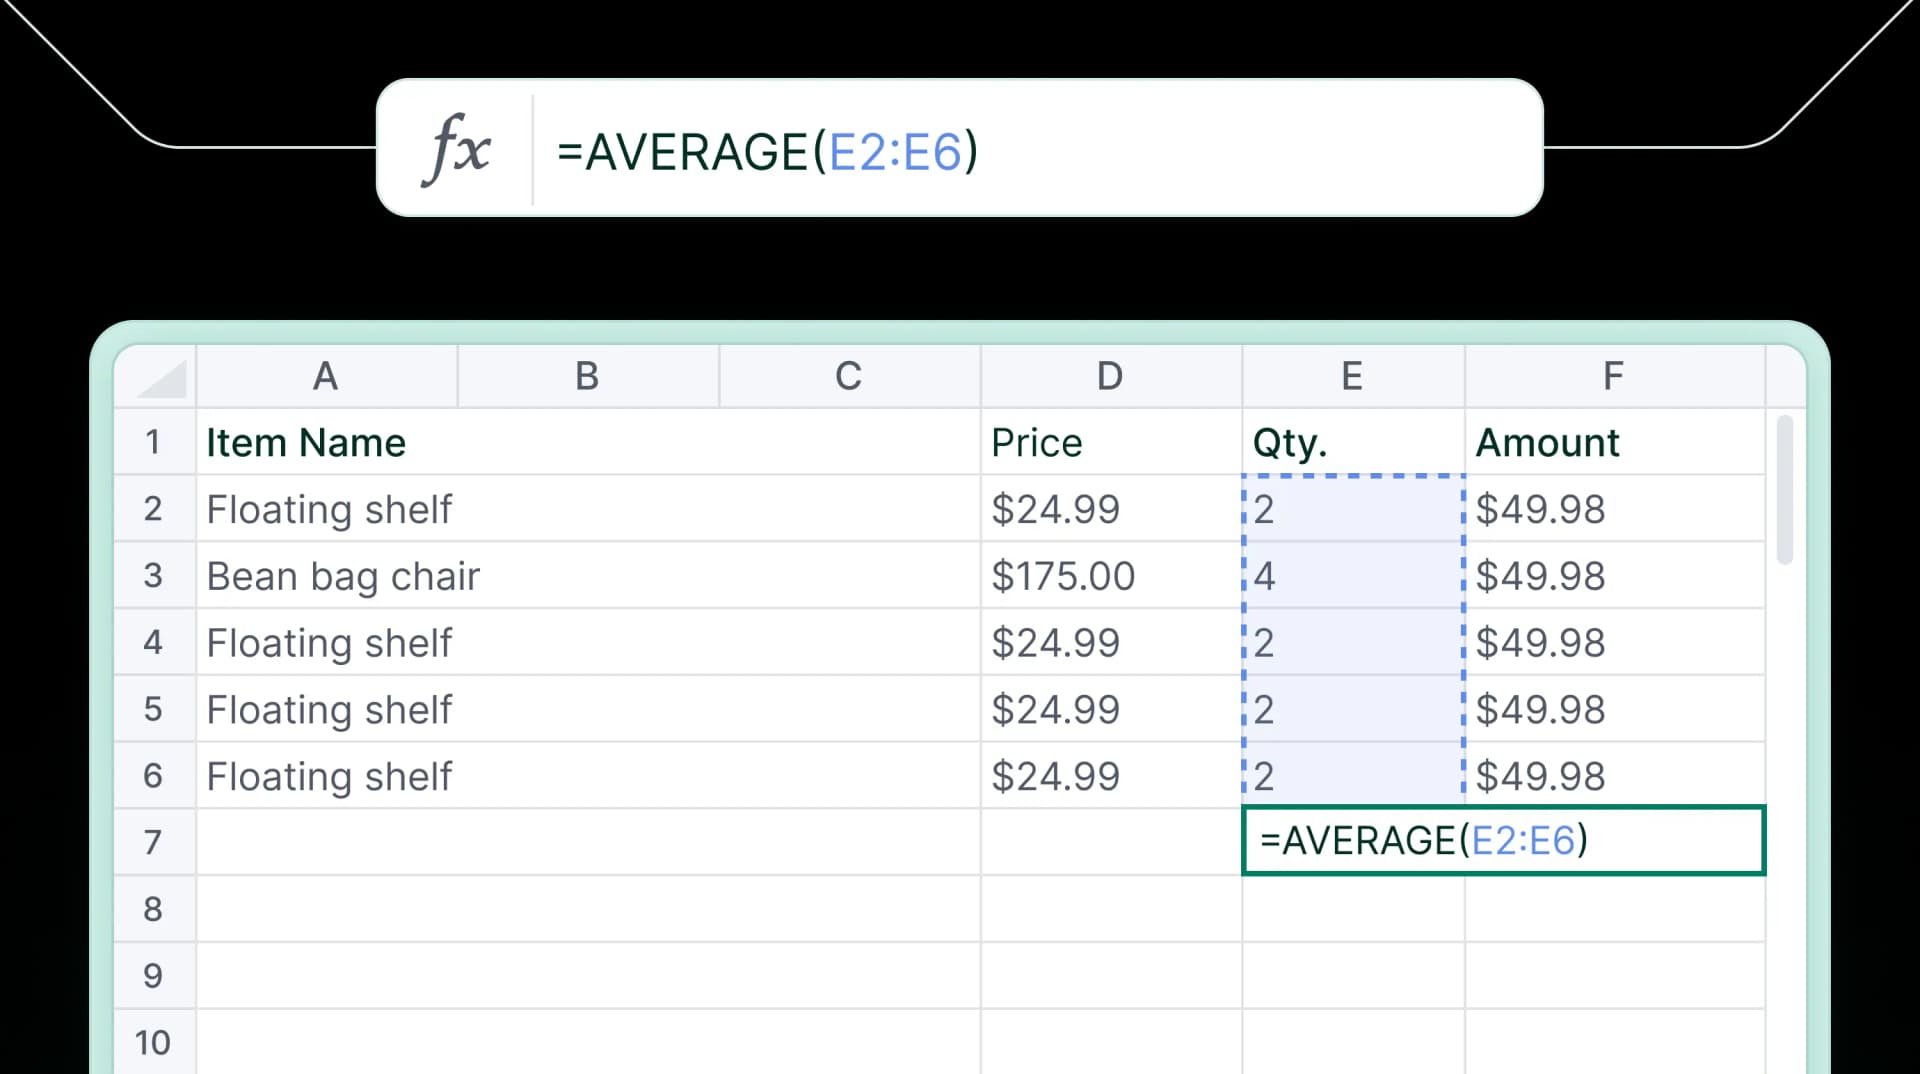Click empty cell E8 in row 8
Image resolution: width=1920 pixels, height=1074 pixels.
[x=1353, y=909]
